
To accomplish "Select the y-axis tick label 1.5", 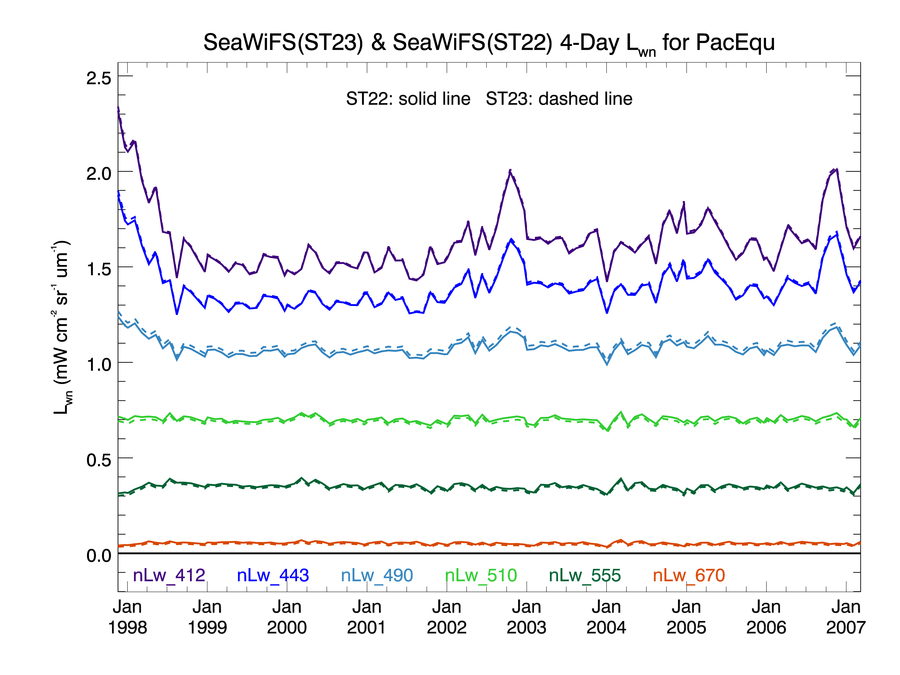I will coord(99,269).
